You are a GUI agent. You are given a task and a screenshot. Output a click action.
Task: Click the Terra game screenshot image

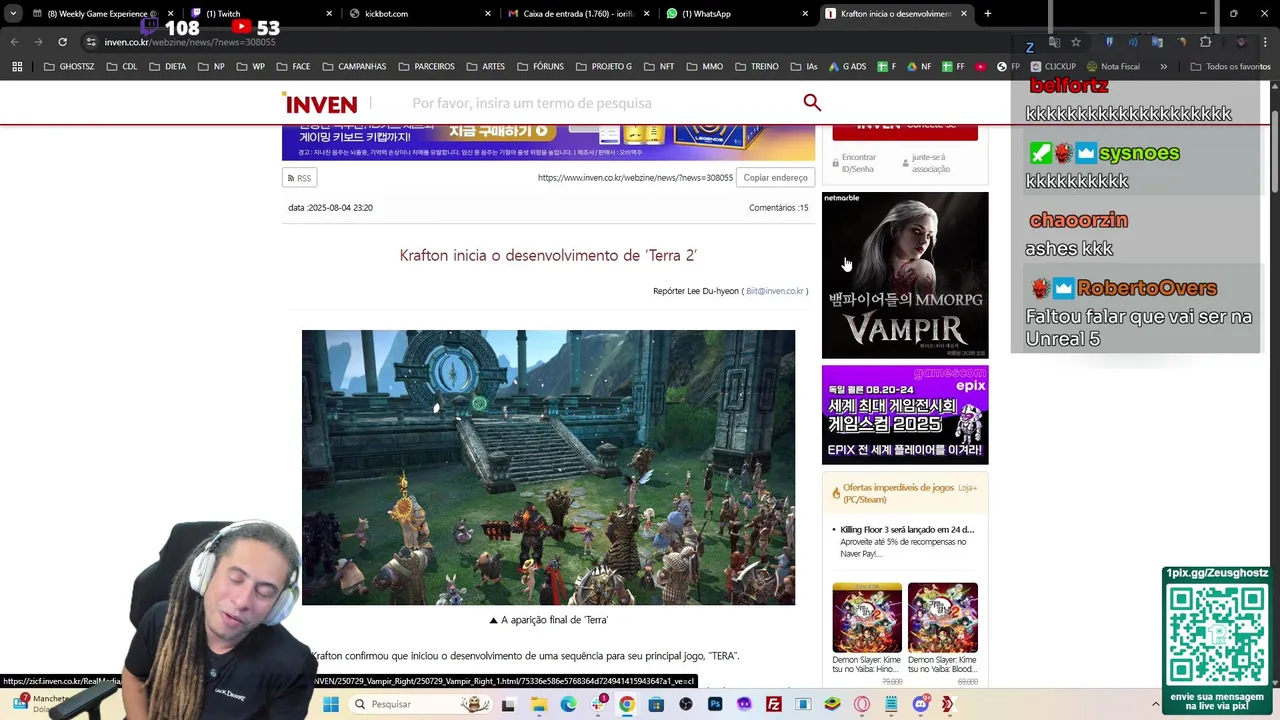[548, 467]
